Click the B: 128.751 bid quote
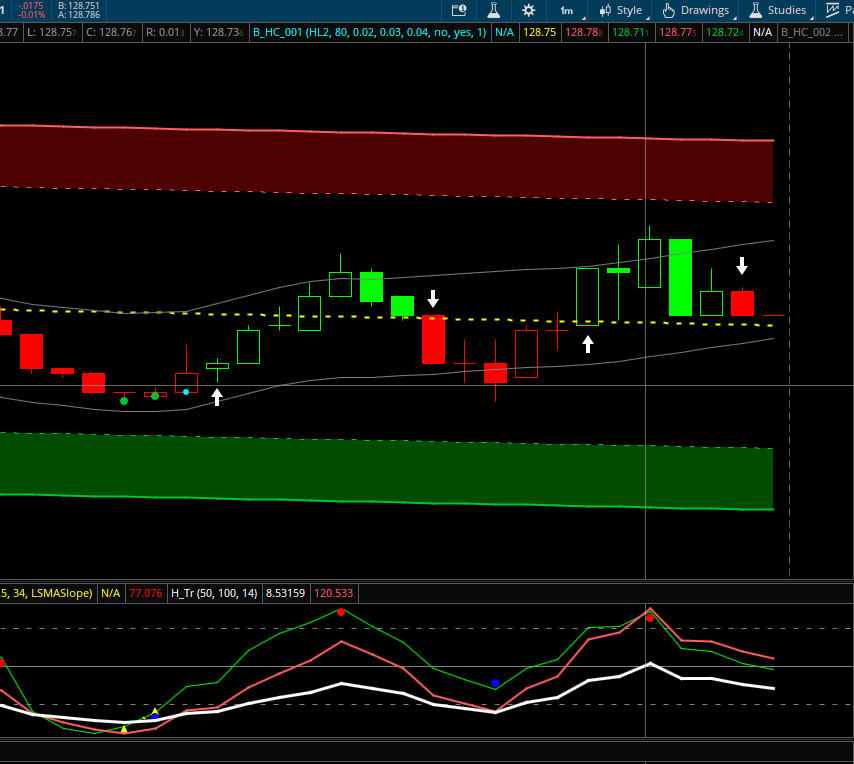The image size is (854, 764). pos(79,5)
